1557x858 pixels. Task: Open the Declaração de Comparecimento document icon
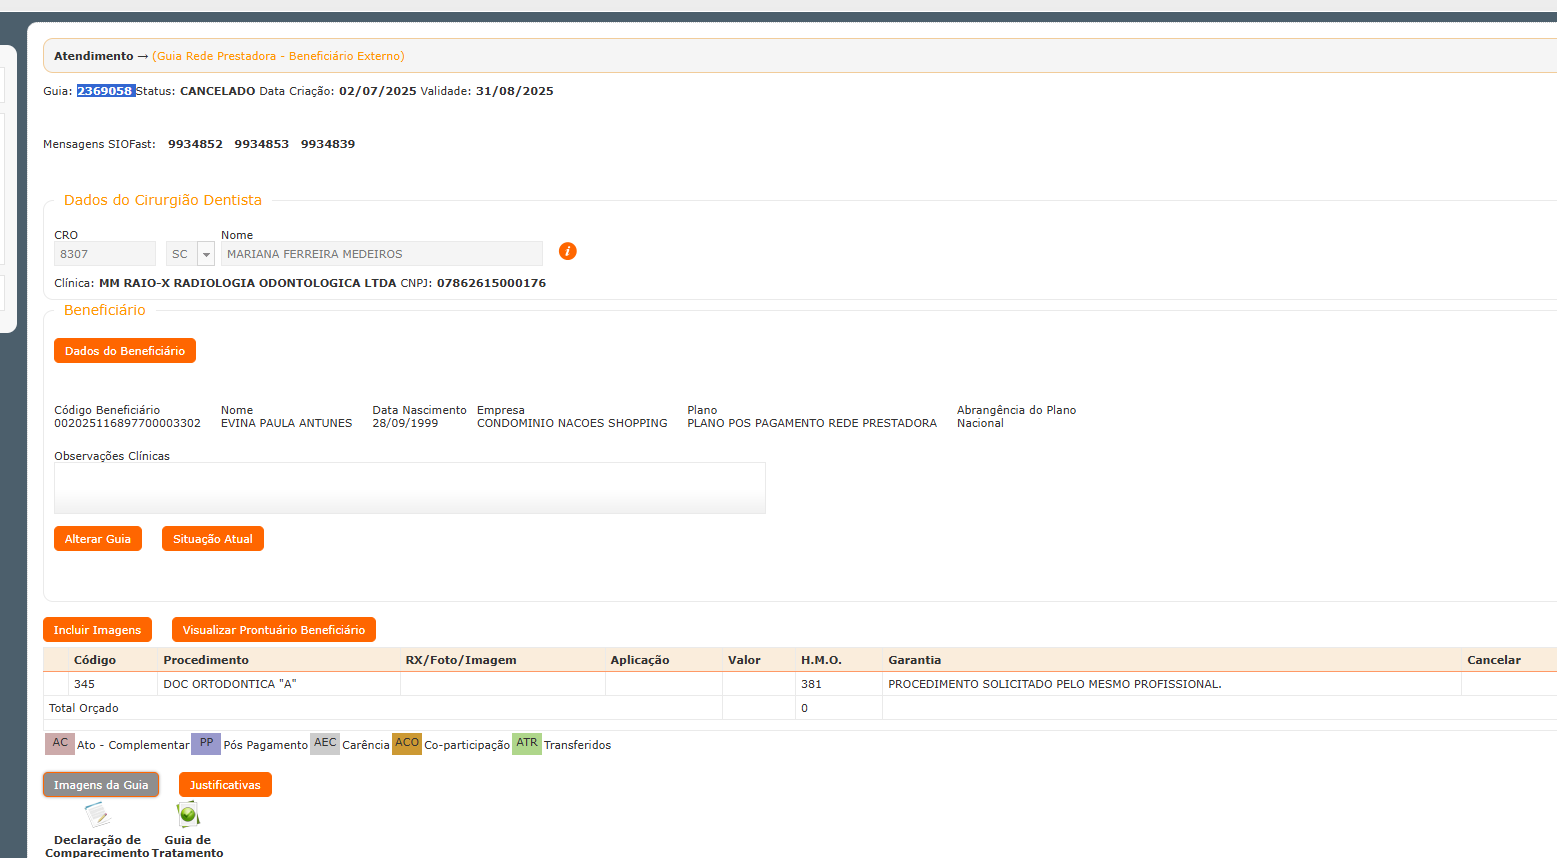(x=97, y=816)
